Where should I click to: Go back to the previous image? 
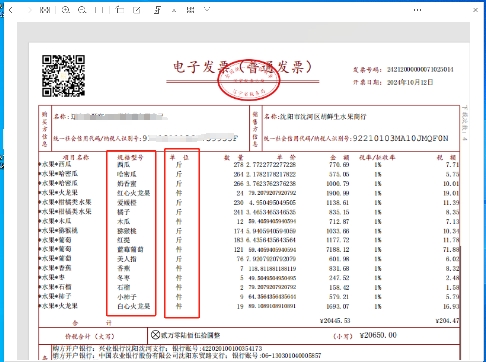pyautogui.click(x=11, y=10)
